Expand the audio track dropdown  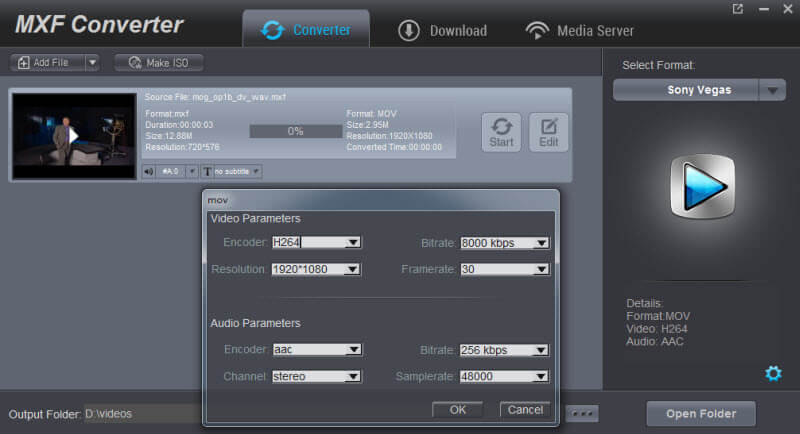pos(192,171)
